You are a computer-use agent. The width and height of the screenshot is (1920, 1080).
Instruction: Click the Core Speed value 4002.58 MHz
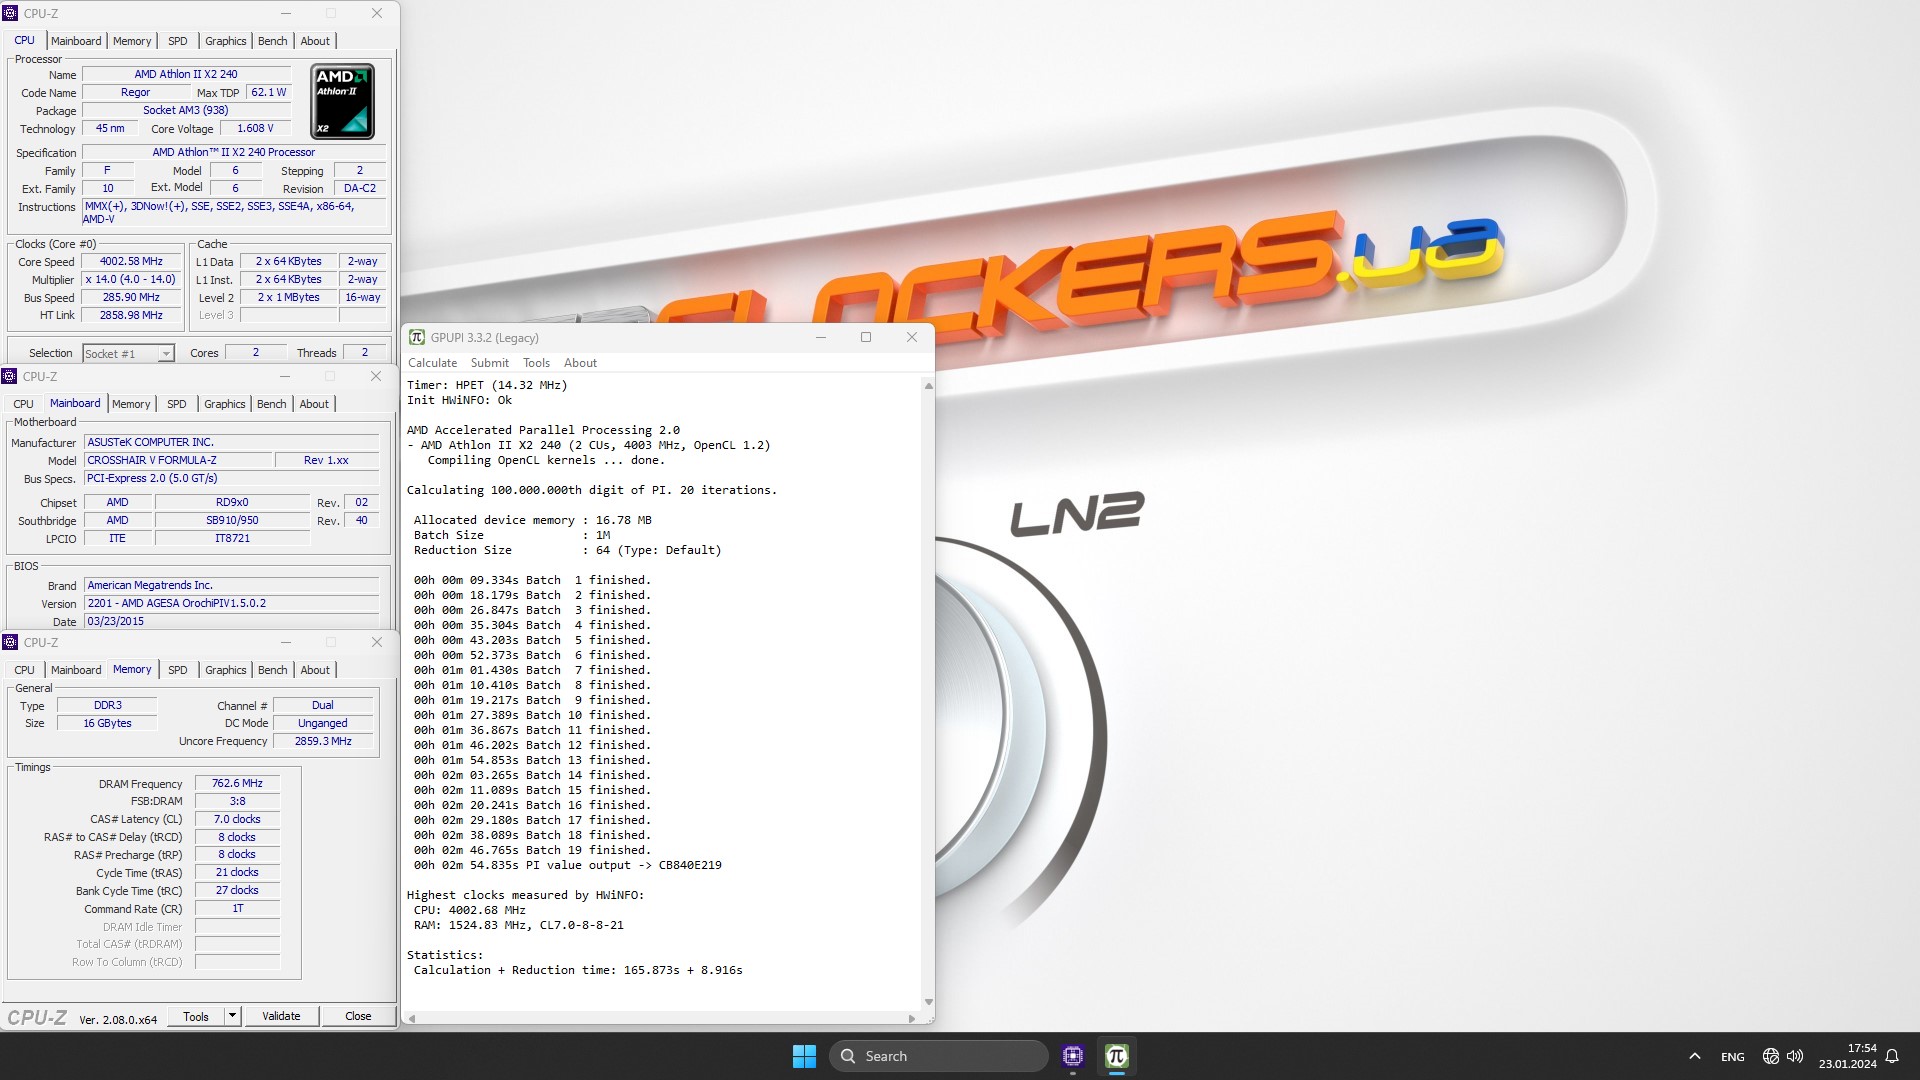[x=131, y=261]
